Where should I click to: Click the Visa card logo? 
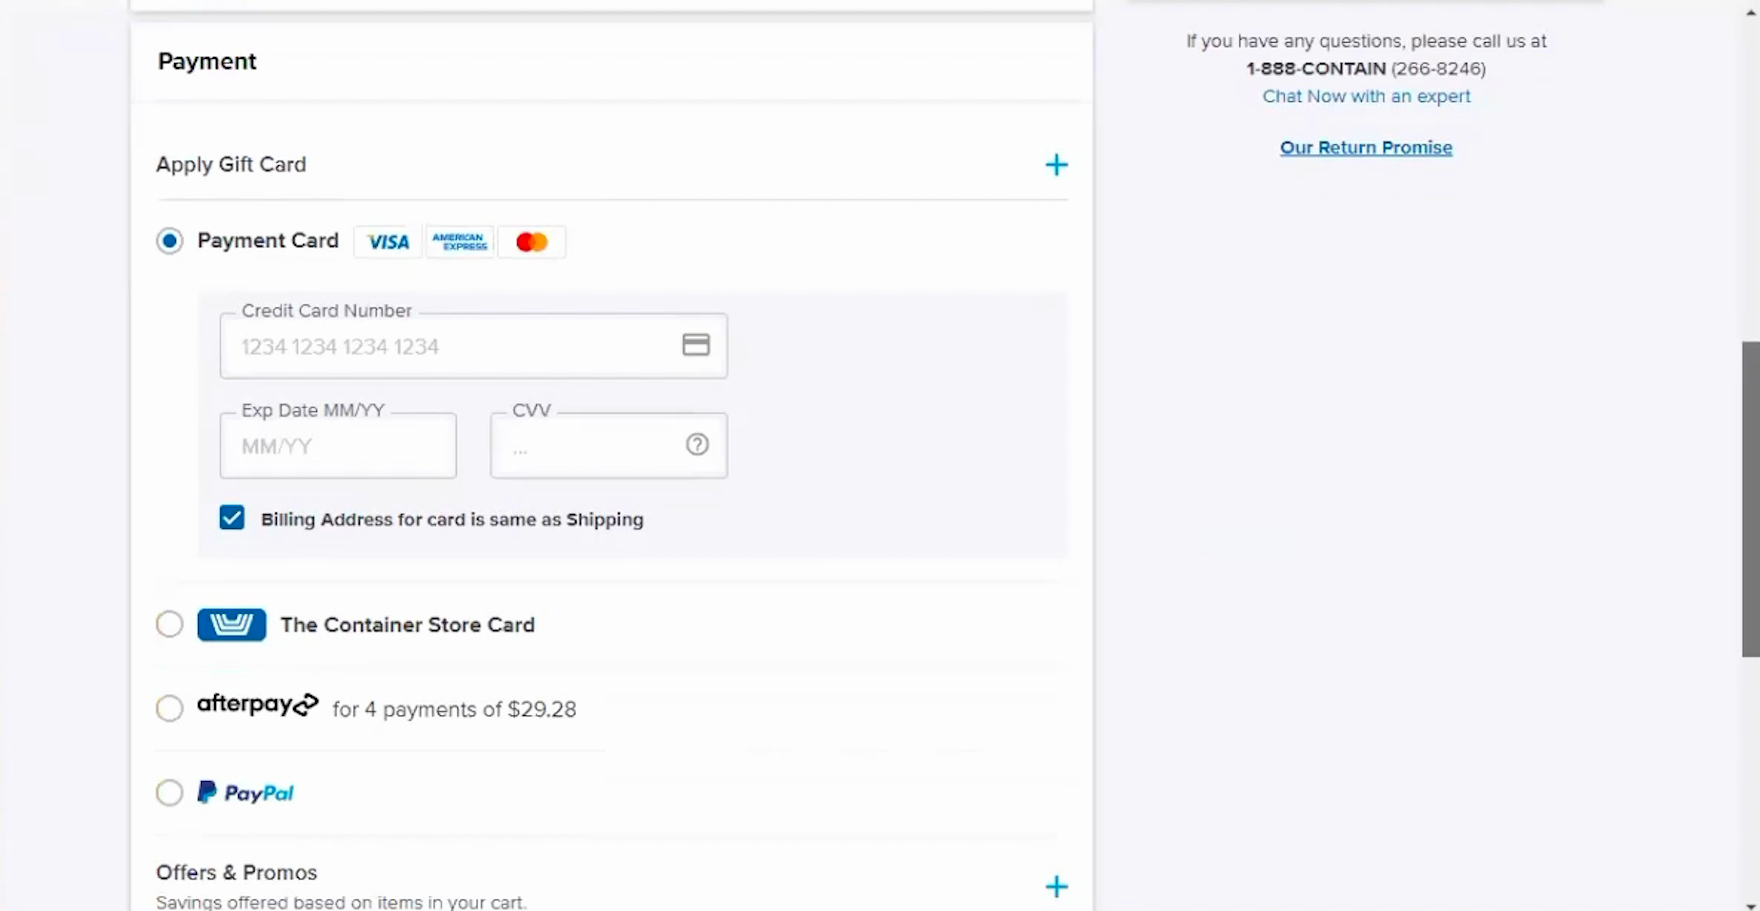[387, 242]
